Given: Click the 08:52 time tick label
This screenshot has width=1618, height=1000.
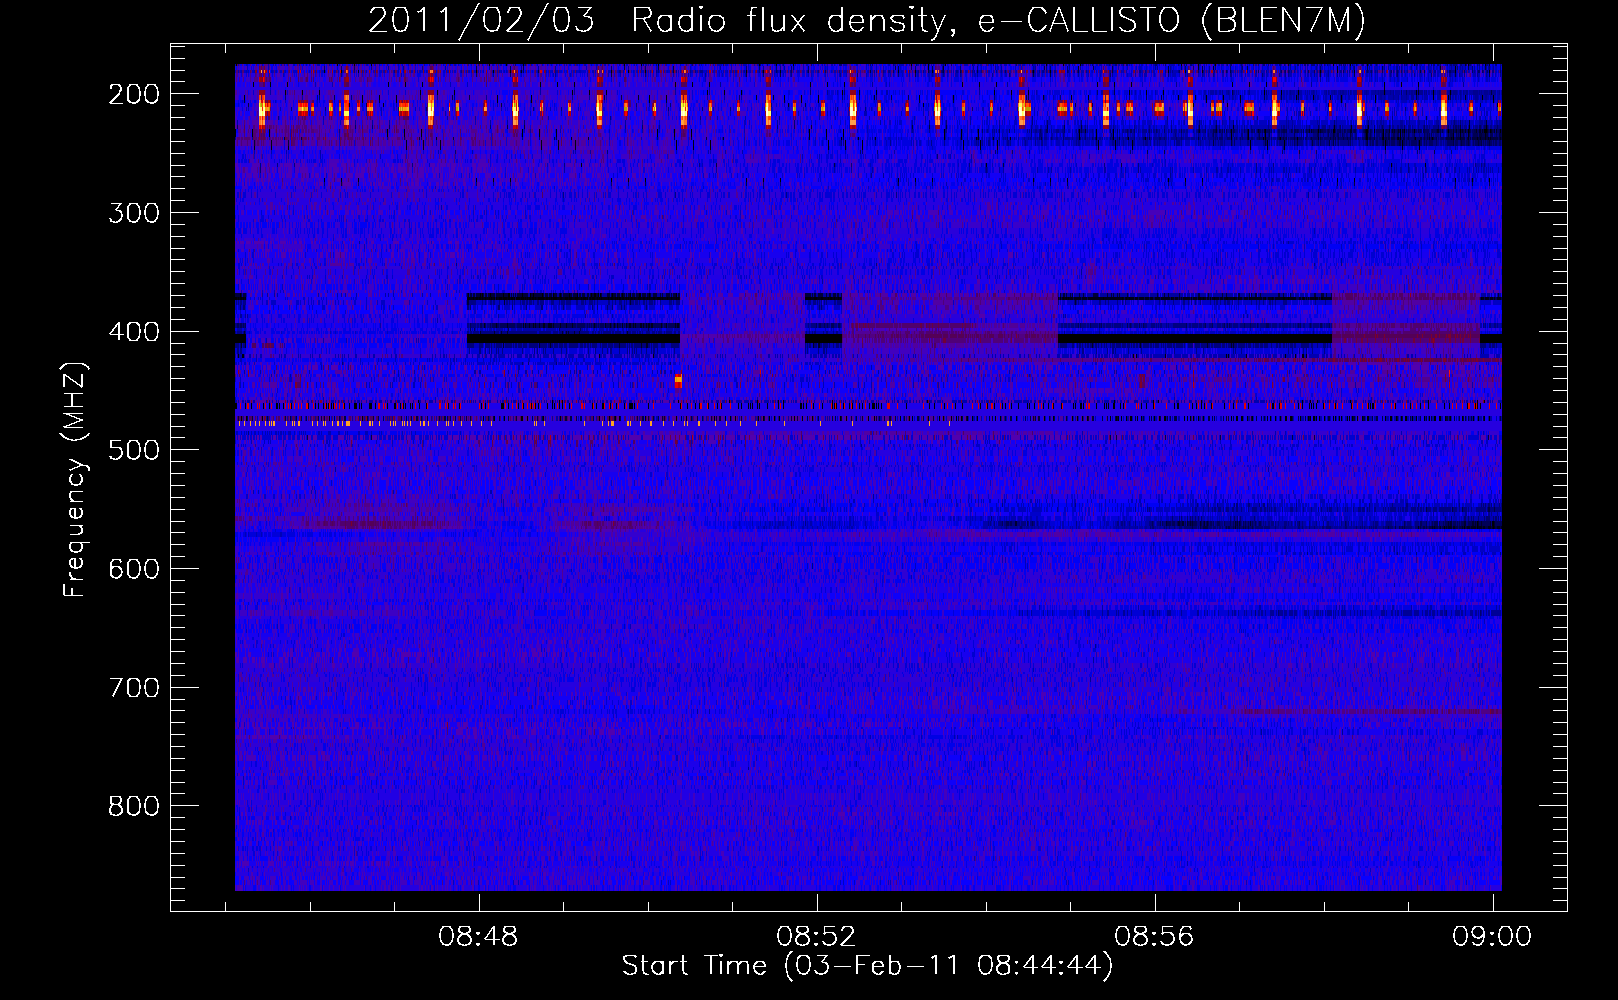Looking at the screenshot, I should (x=816, y=936).
